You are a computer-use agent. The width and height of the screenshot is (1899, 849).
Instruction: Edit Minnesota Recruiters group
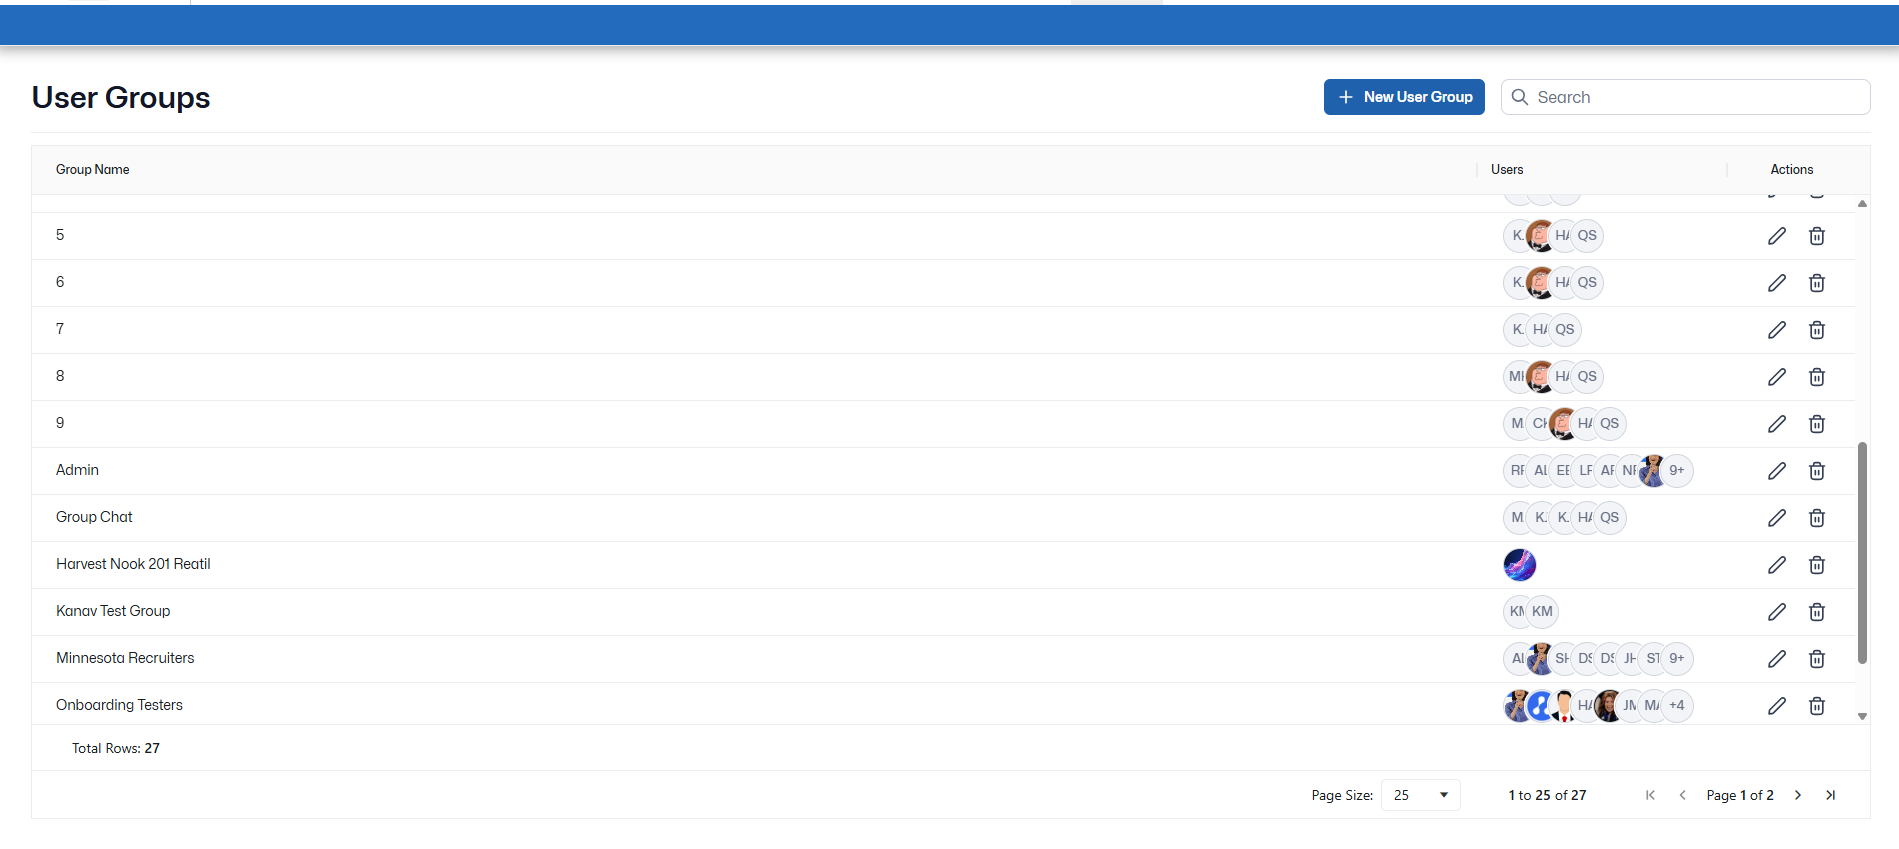coord(1777,659)
